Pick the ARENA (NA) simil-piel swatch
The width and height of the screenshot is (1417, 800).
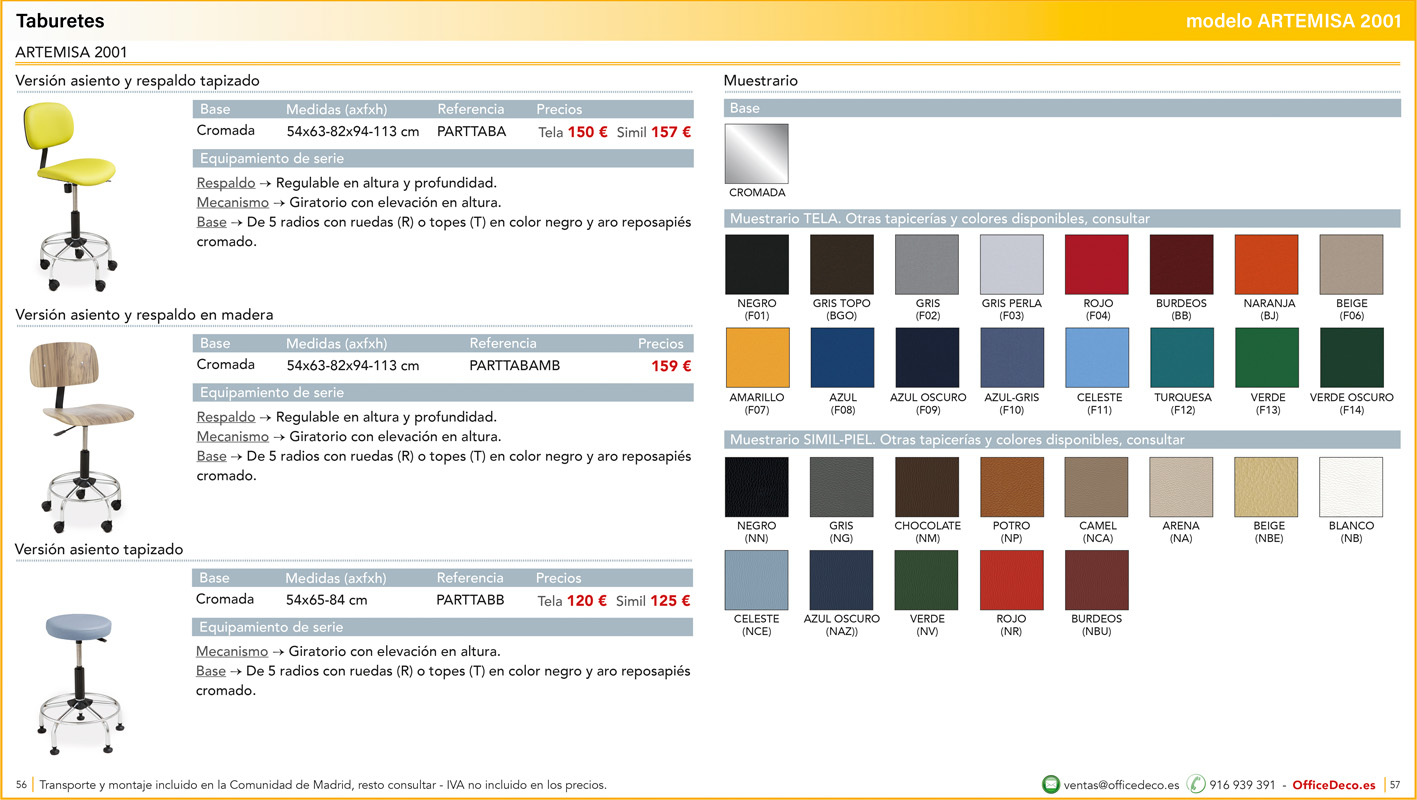point(1182,487)
